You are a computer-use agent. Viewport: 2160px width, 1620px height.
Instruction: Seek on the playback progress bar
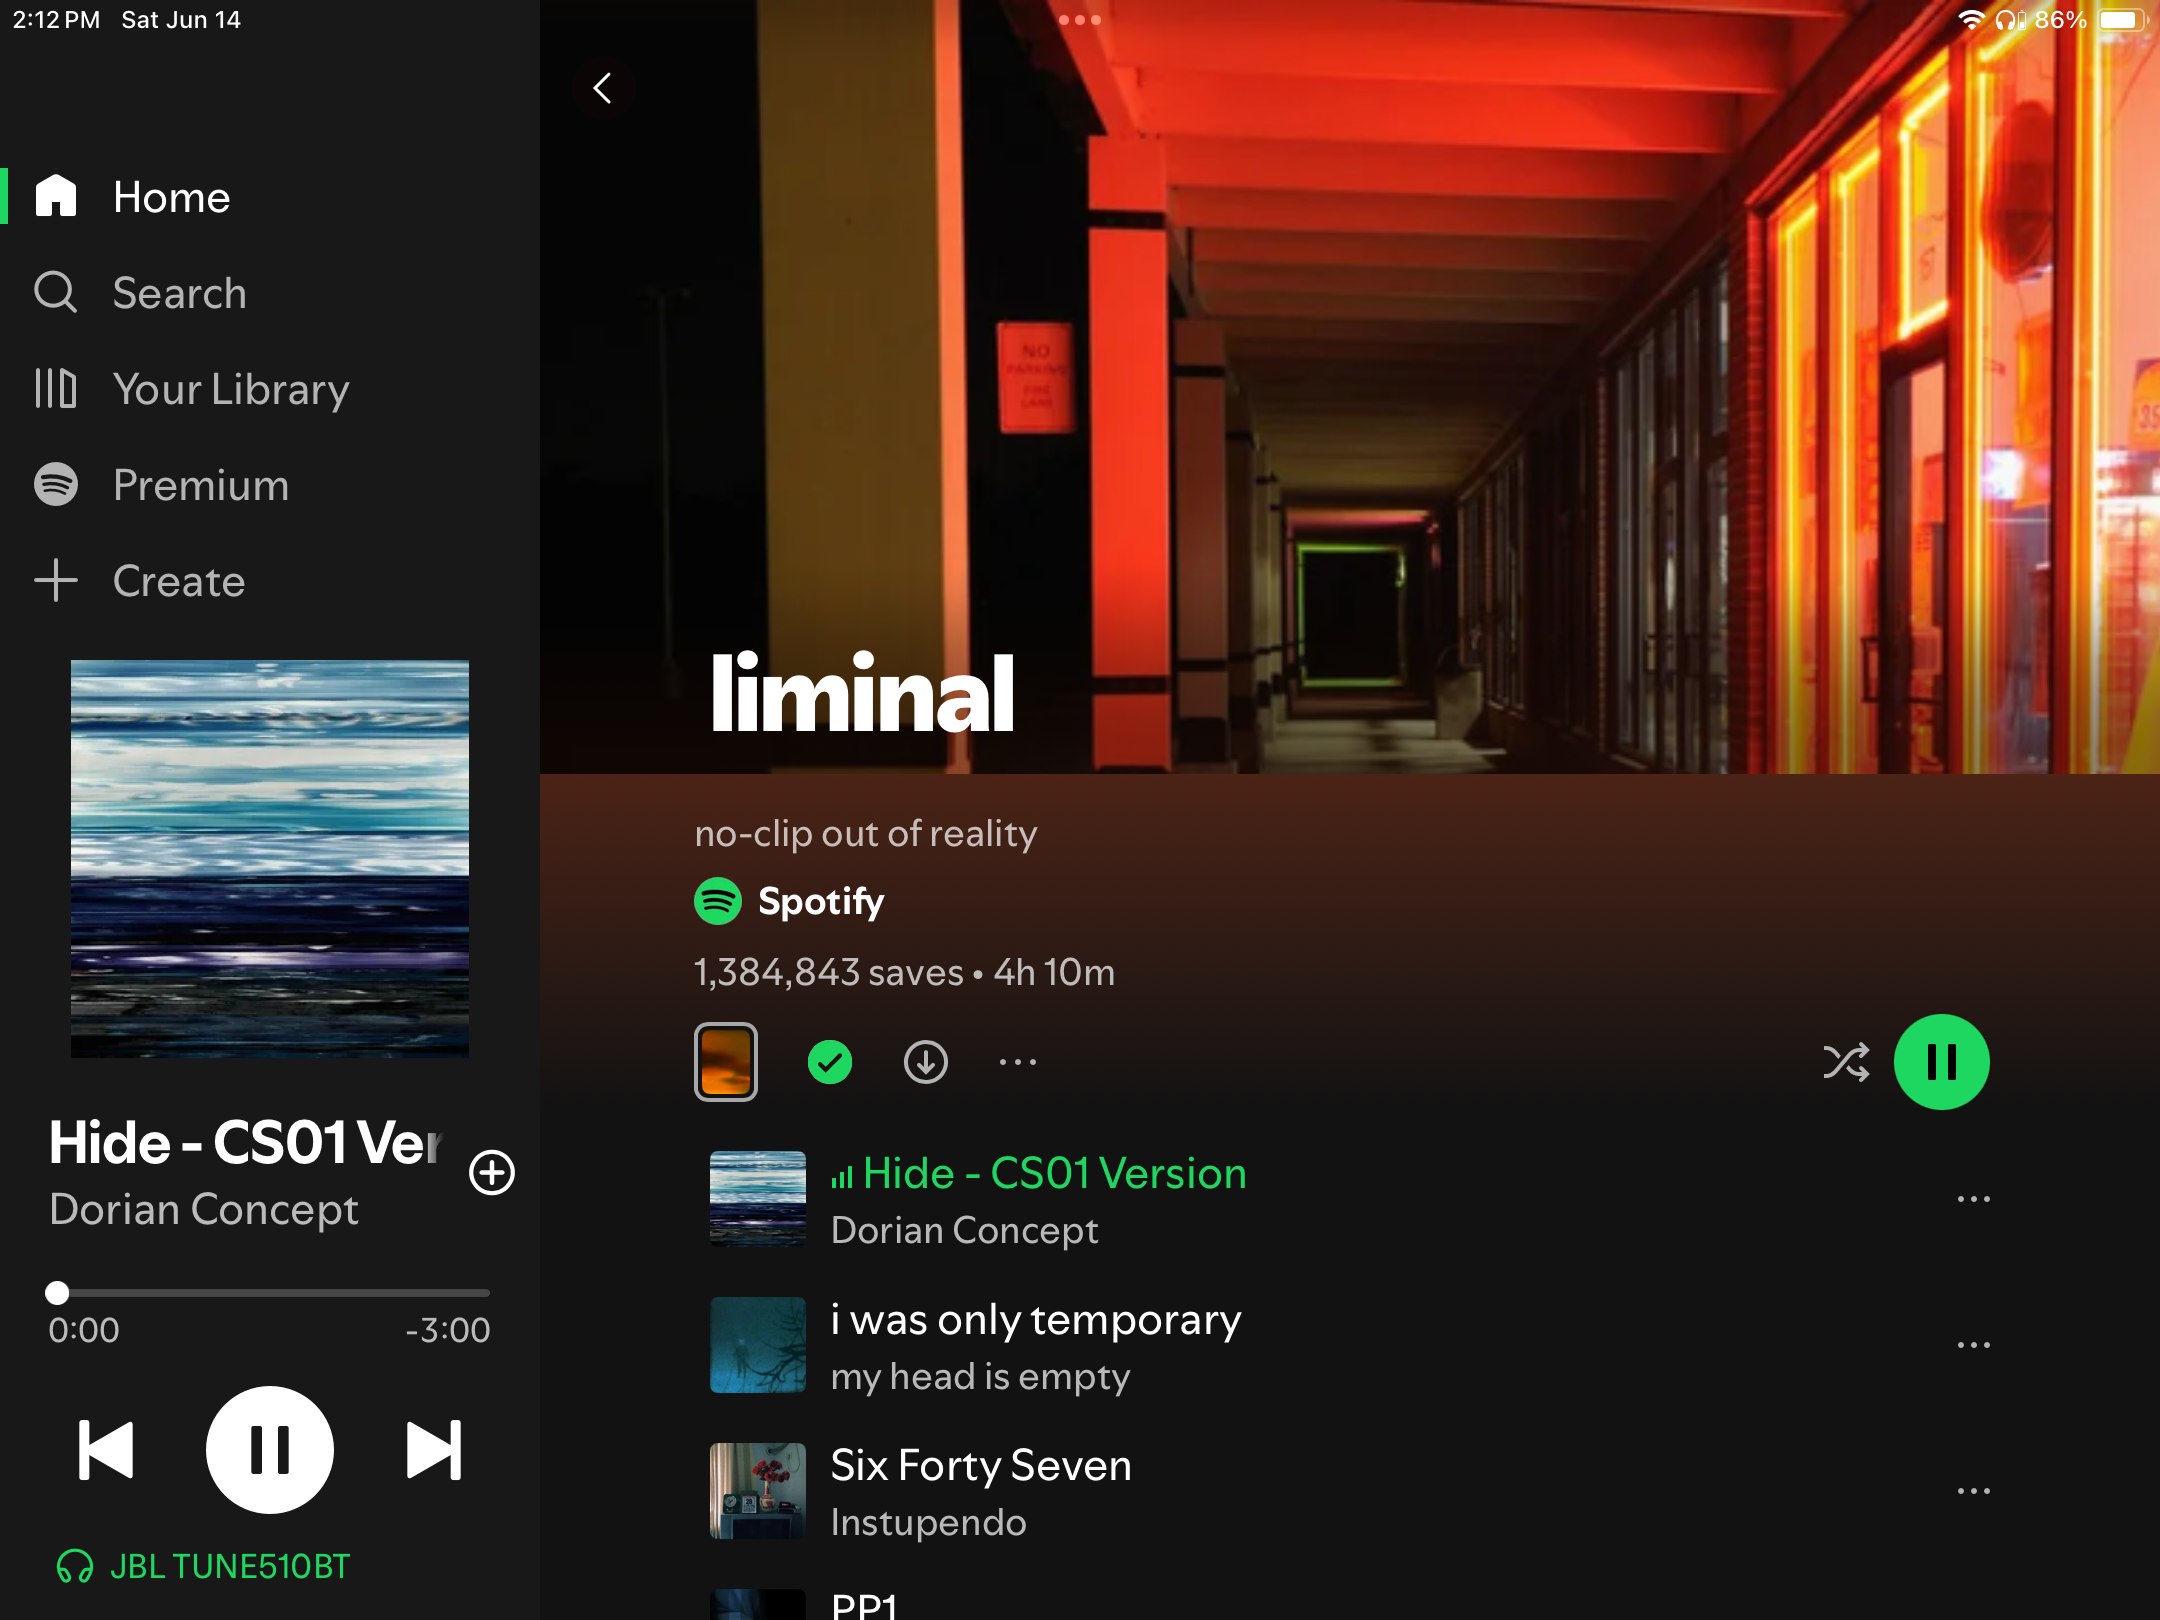270,1292
